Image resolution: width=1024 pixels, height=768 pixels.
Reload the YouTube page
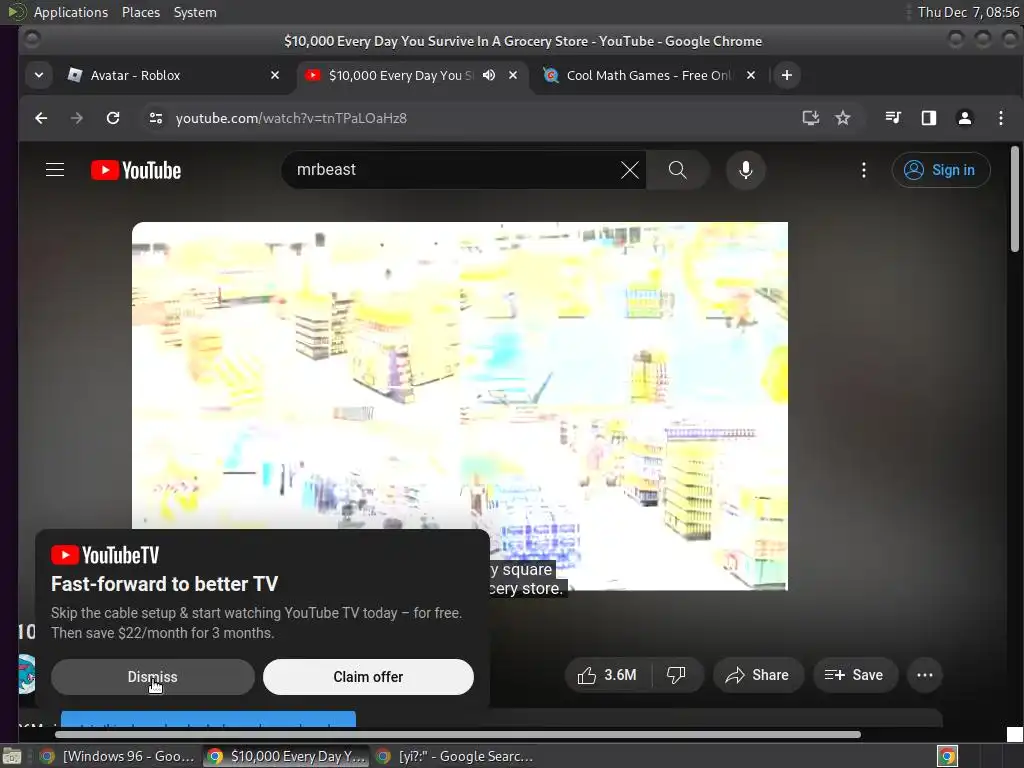click(113, 118)
